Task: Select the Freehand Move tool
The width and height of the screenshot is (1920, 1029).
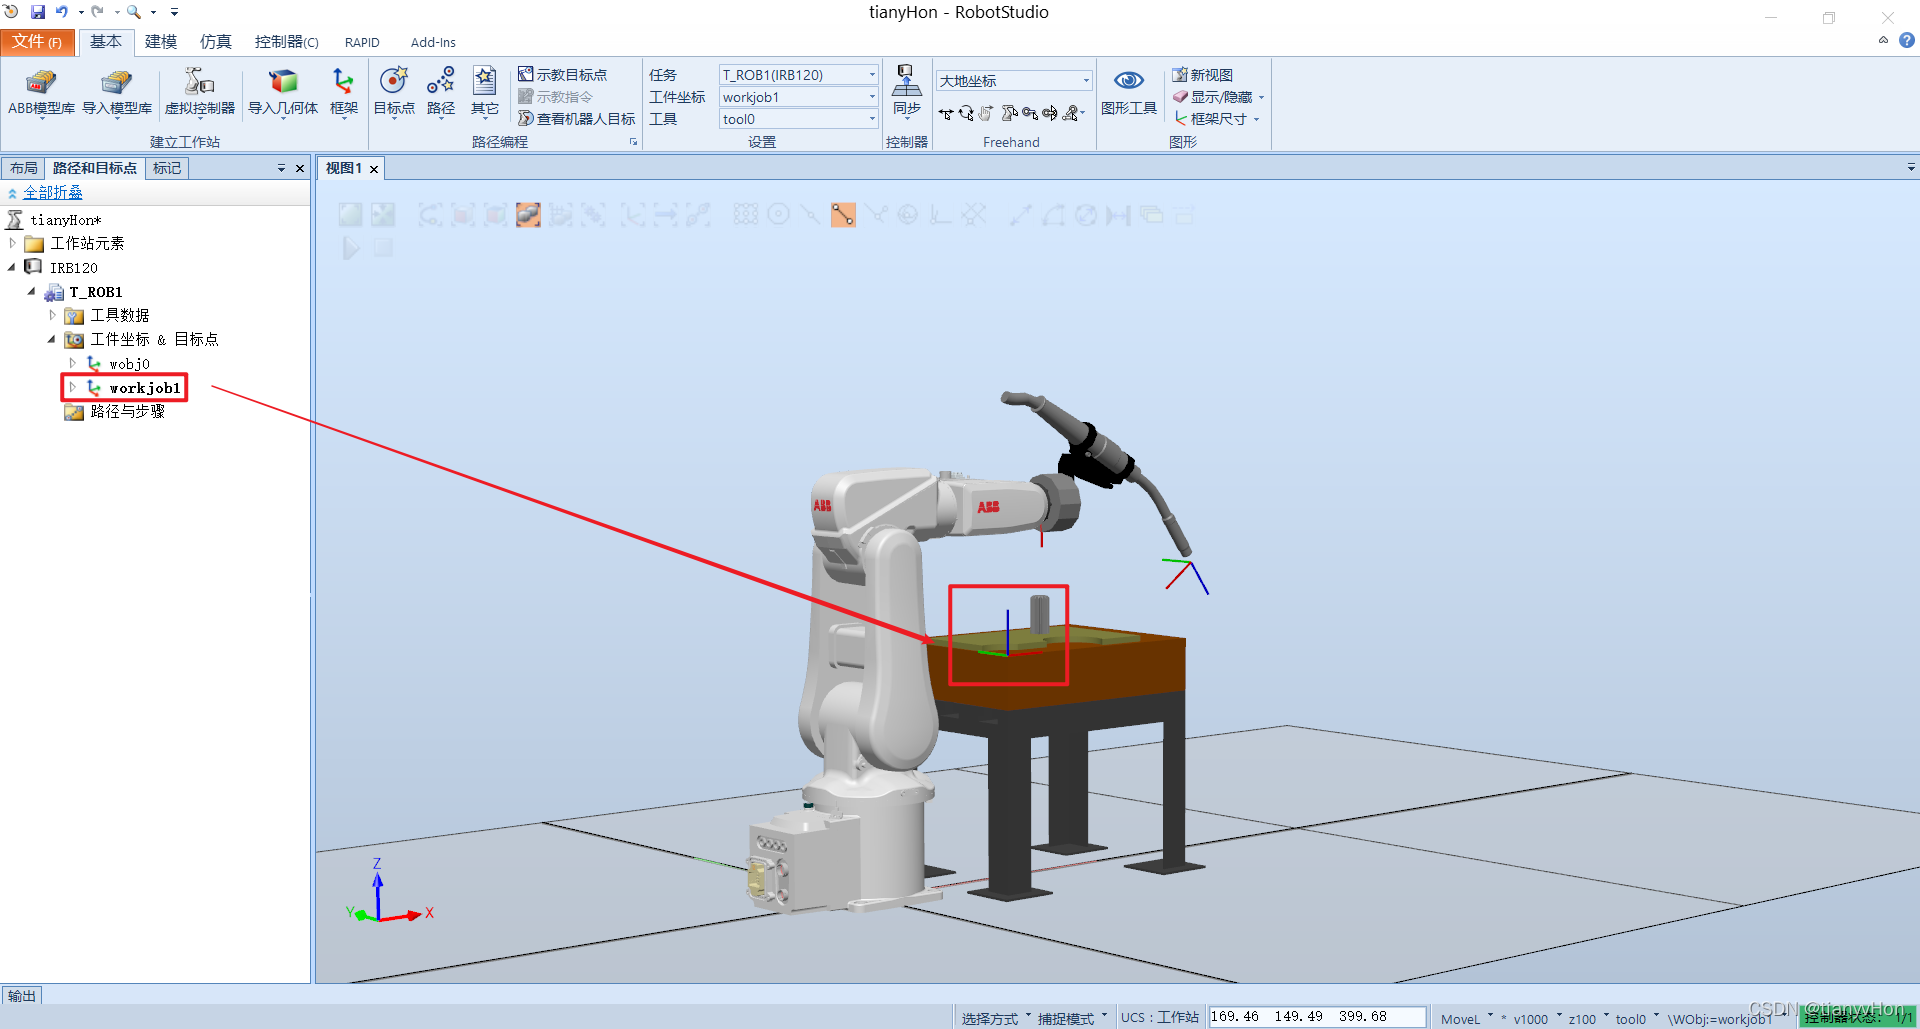Action: tap(946, 114)
